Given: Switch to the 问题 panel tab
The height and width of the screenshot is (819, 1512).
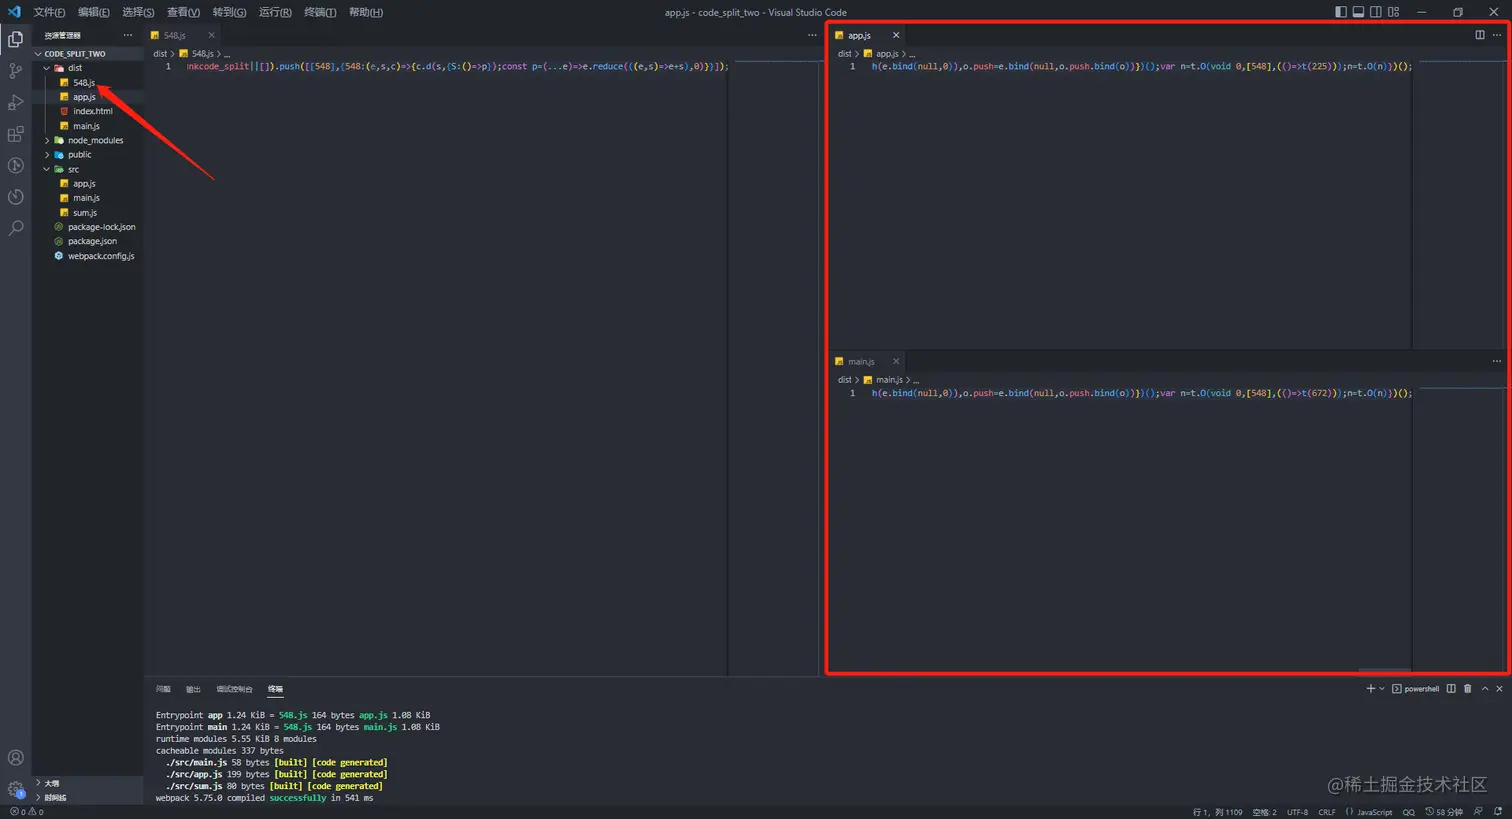Looking at the screenshot, I should click(x=163, y=689).
